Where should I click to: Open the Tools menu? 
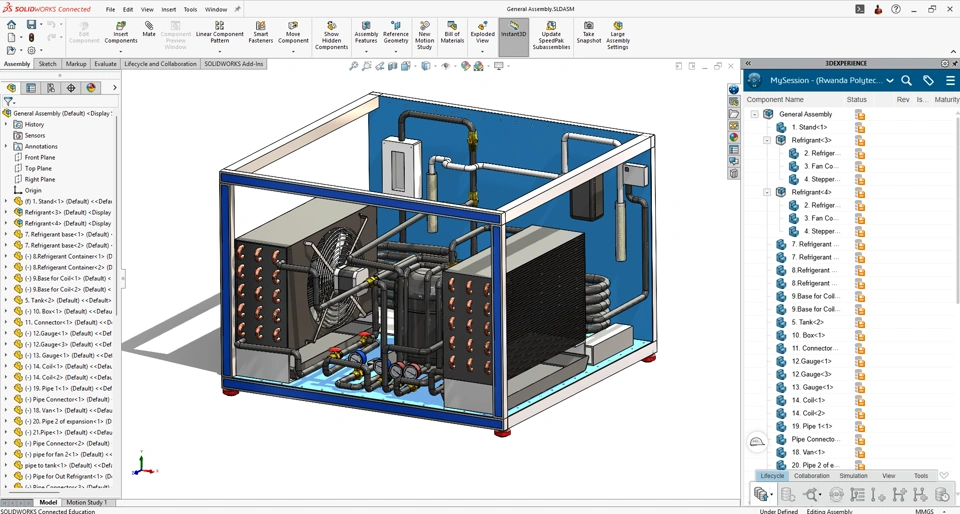pyautogui.click(x=190, y=9)
